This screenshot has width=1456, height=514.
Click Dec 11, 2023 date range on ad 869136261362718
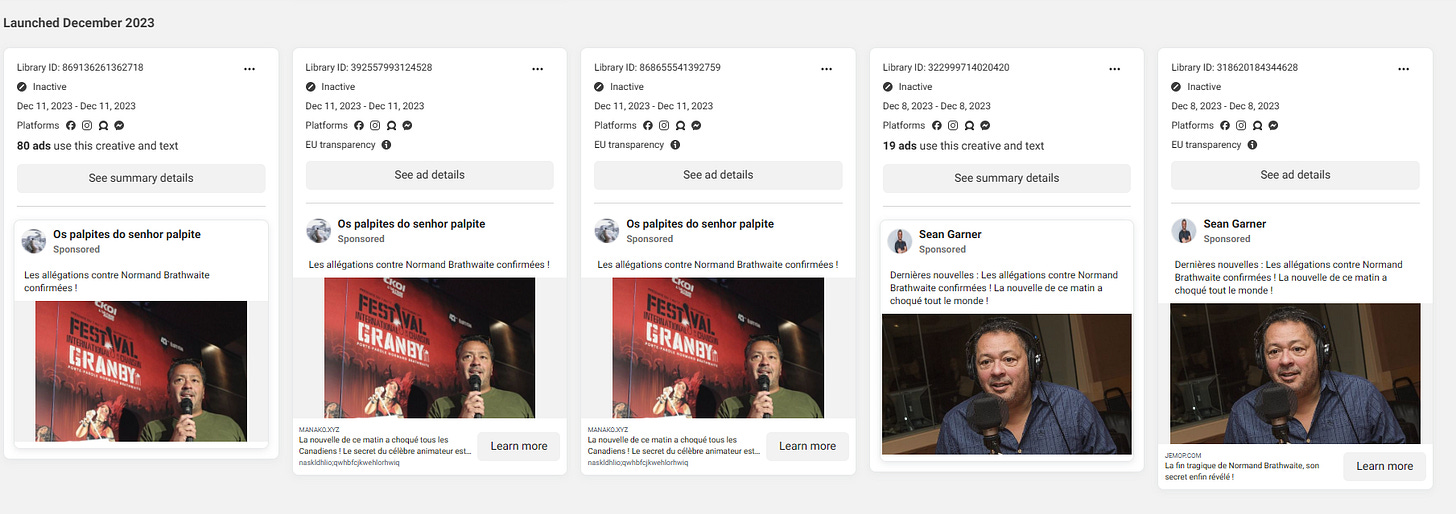tap(76, 106)
